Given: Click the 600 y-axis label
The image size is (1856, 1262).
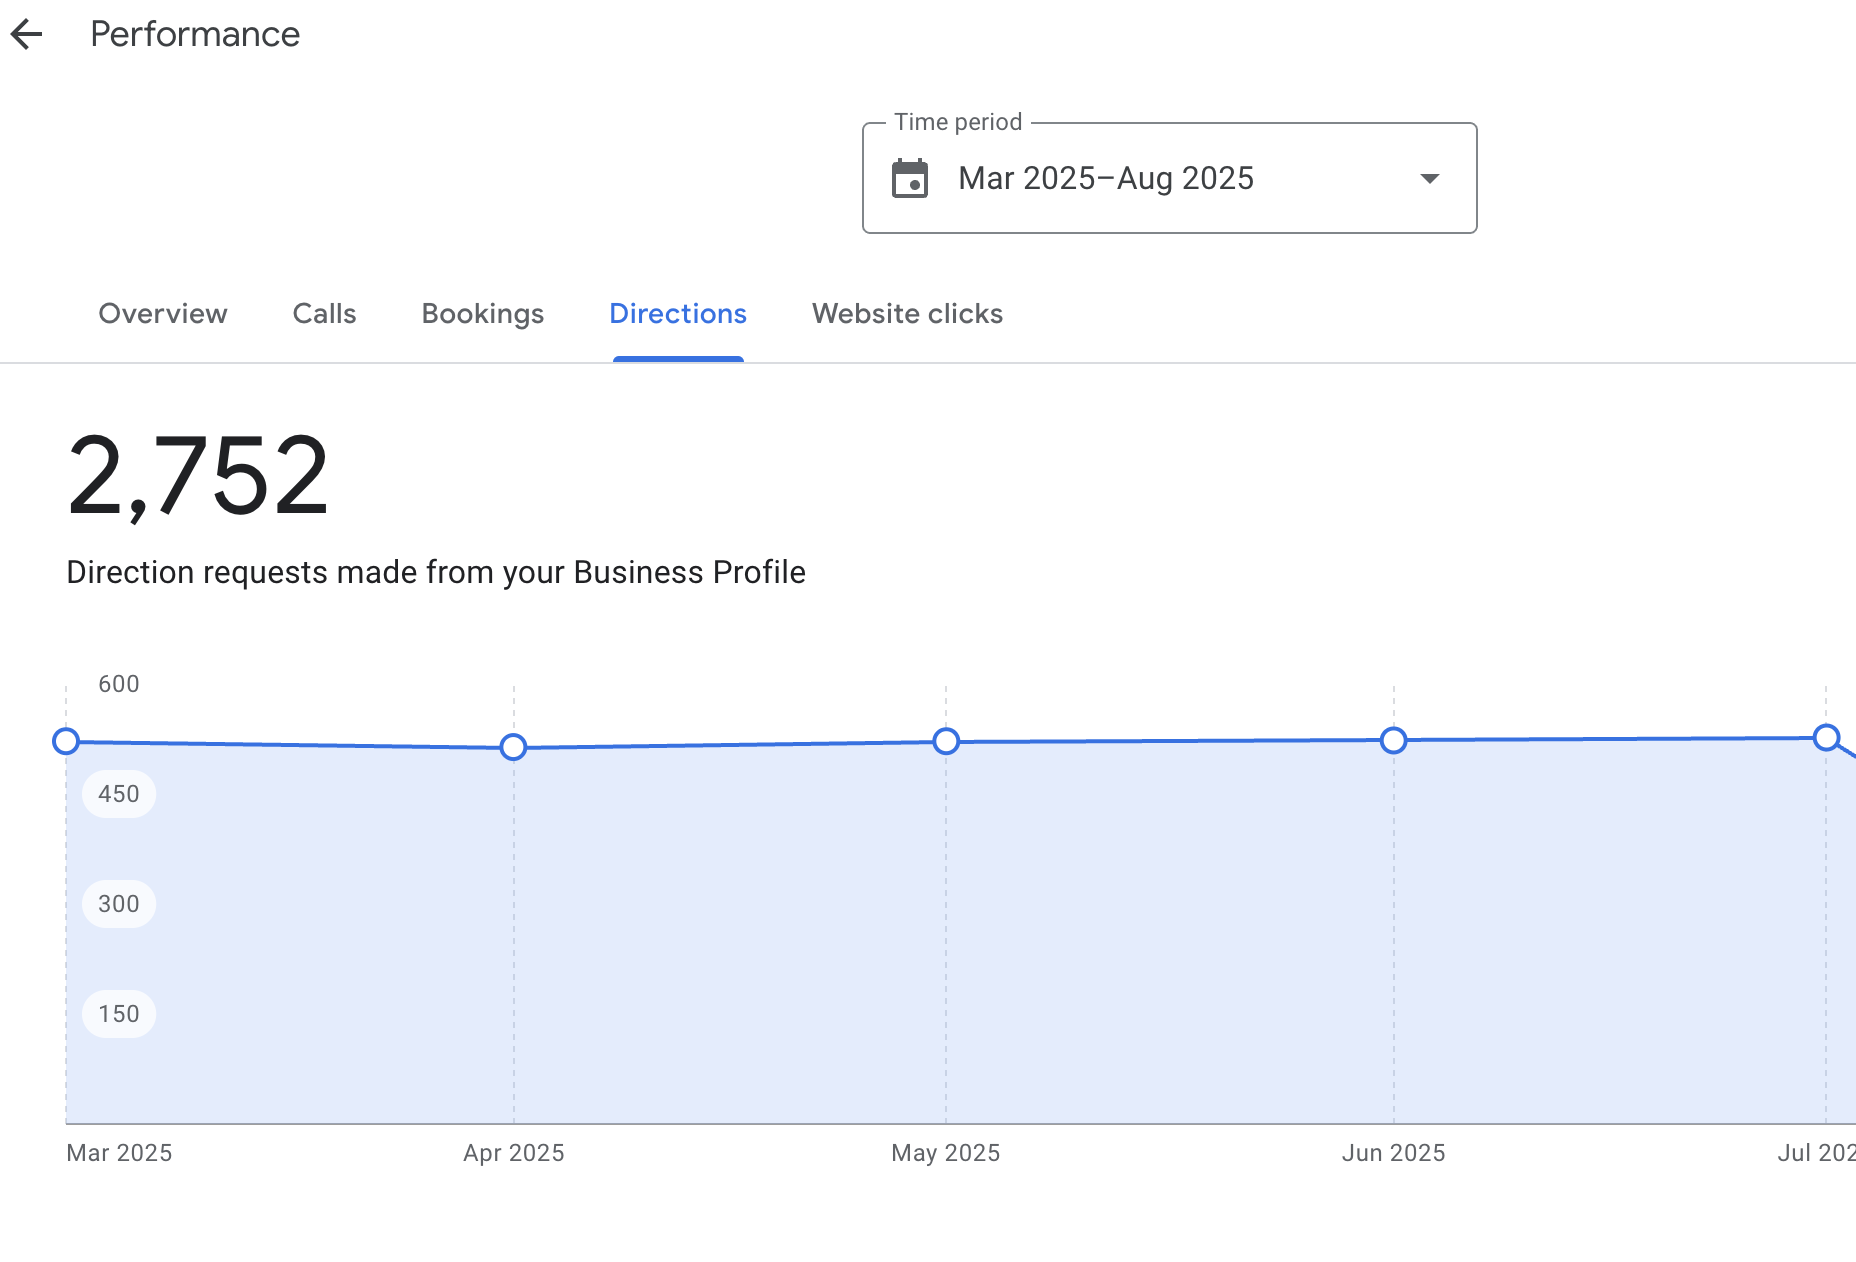Looking at the screenshot, I should pos(119,684).
